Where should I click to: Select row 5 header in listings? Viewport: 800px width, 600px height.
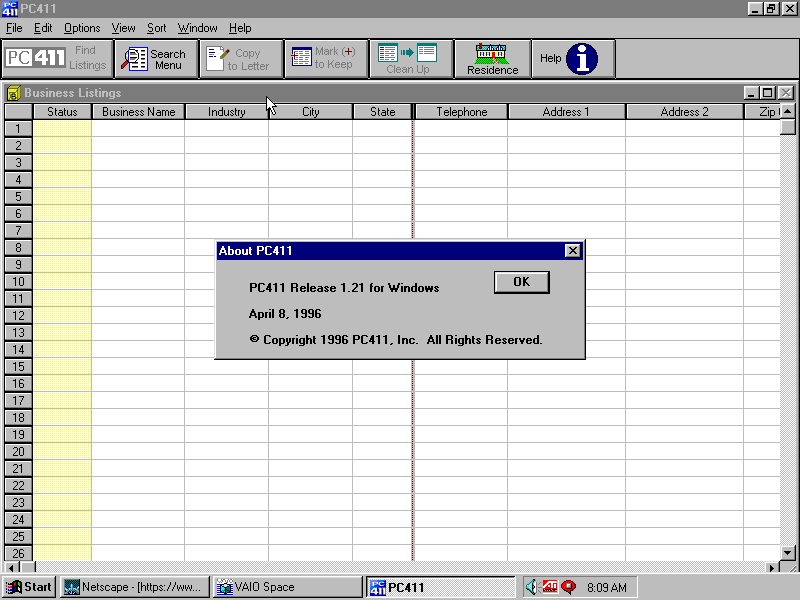pyautogui.click(x=18, y=196)
